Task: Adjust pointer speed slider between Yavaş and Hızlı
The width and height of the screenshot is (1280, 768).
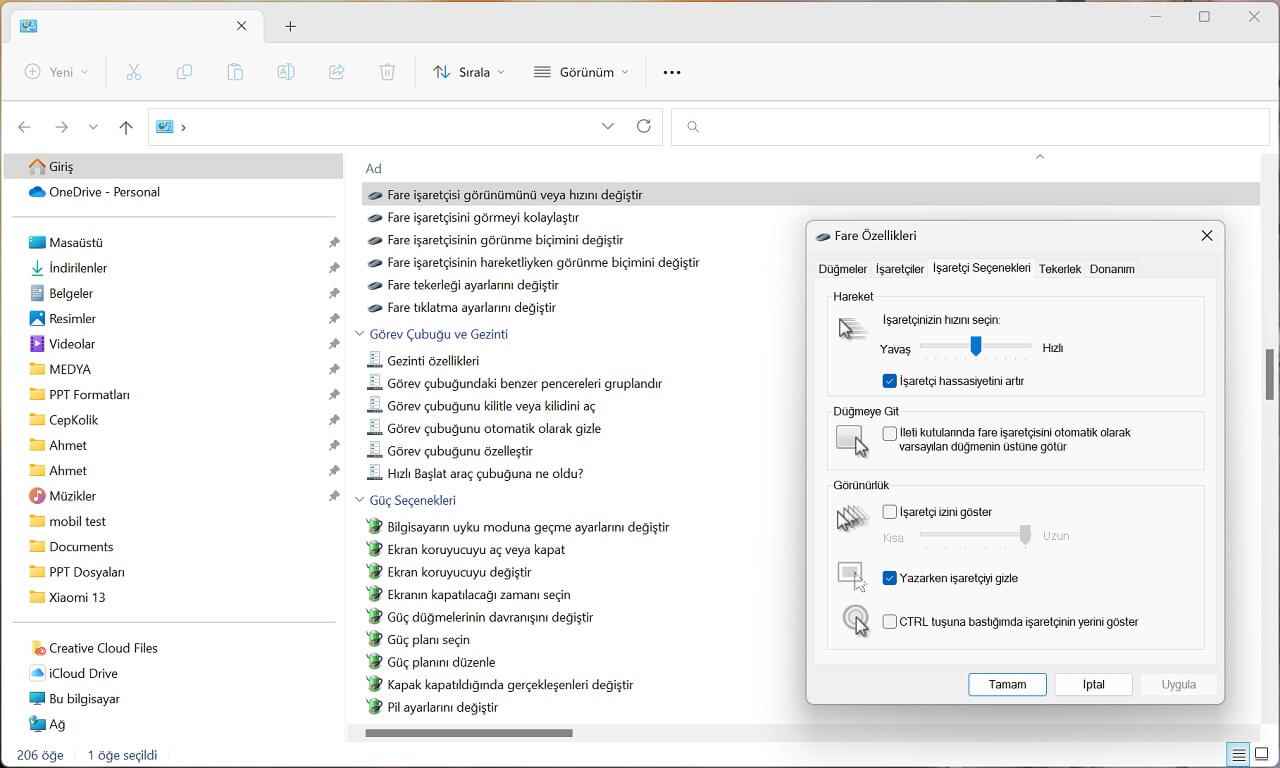Action: click(x=976, y=346)
